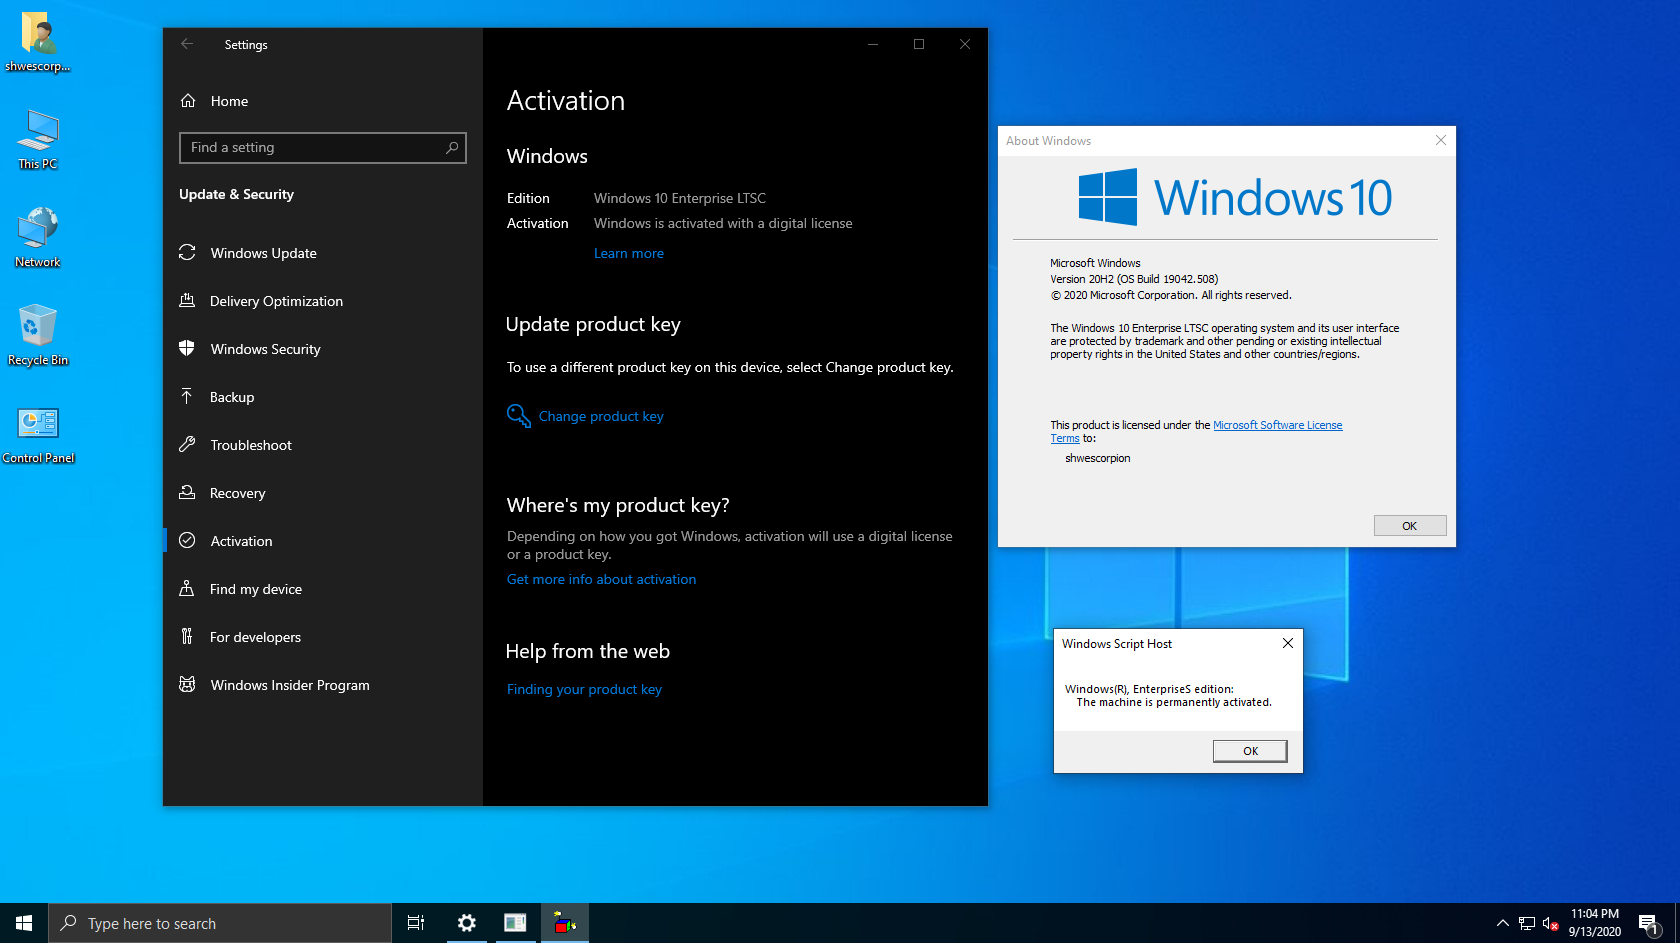This screenshot has height=943, width=1680.
Task: Click OK in Windows Script Host dialog
Action: coord(1250,751)
